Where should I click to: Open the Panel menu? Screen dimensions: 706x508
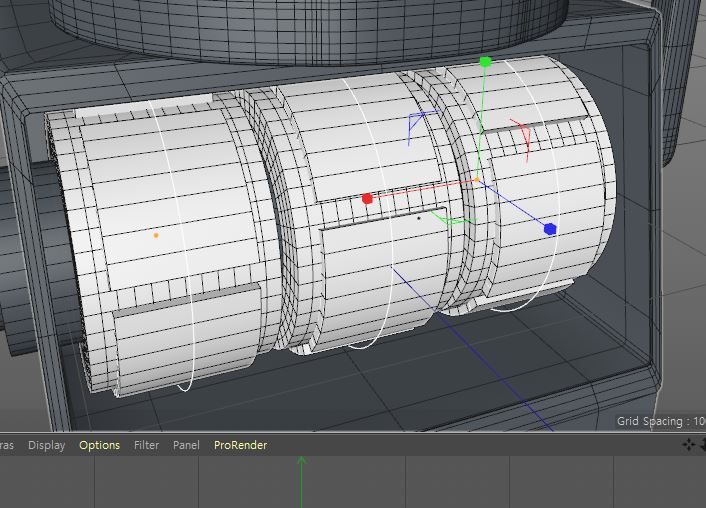coord(186,445)
